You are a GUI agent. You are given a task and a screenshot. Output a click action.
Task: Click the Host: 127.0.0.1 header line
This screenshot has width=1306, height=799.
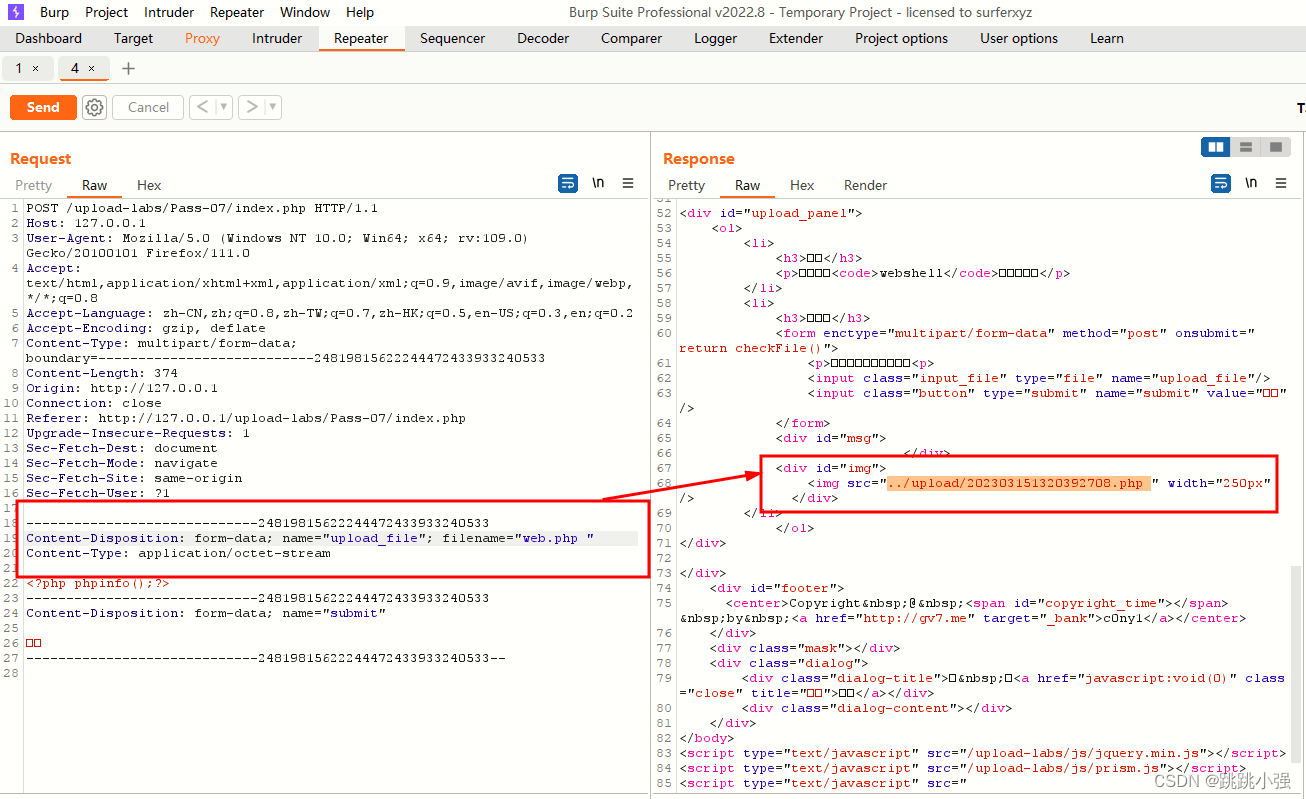tap(86, 223)
